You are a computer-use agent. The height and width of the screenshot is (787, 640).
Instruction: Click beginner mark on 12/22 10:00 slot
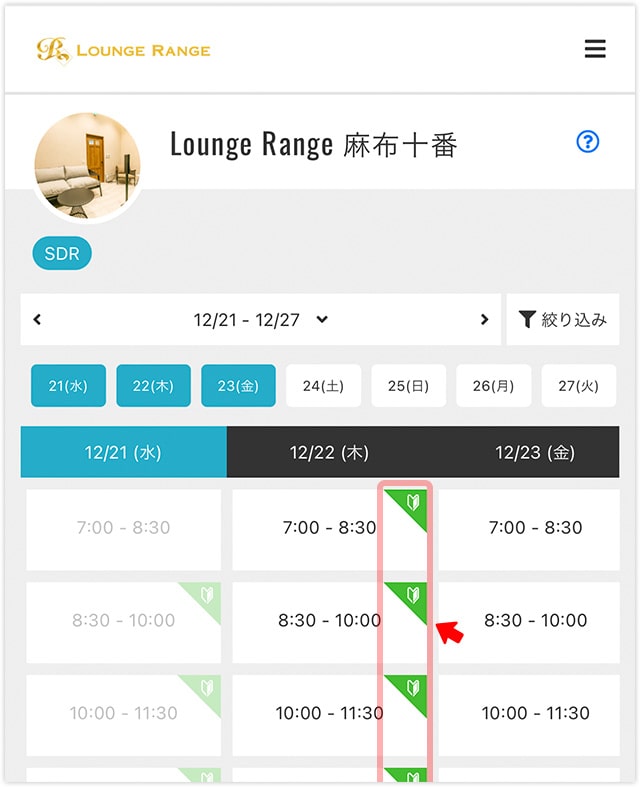[x=413, y=689]
